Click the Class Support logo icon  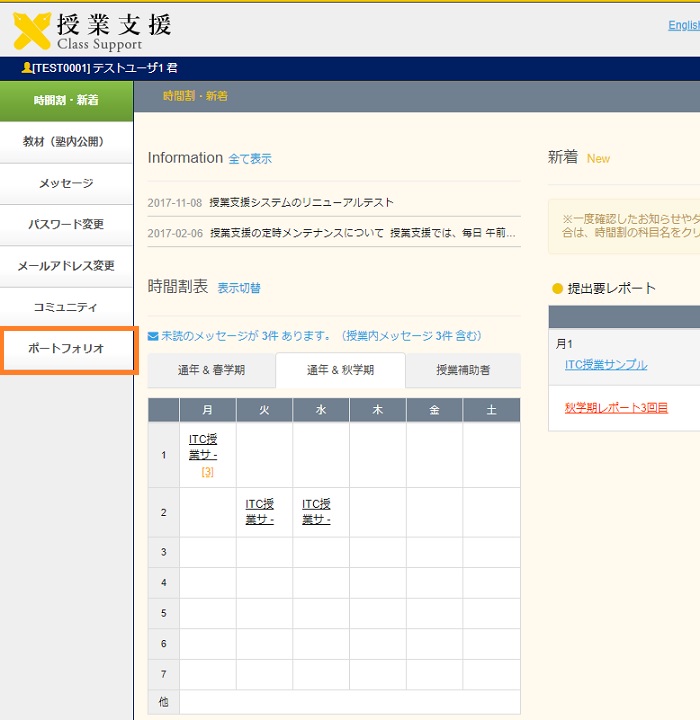pos(31,30)
